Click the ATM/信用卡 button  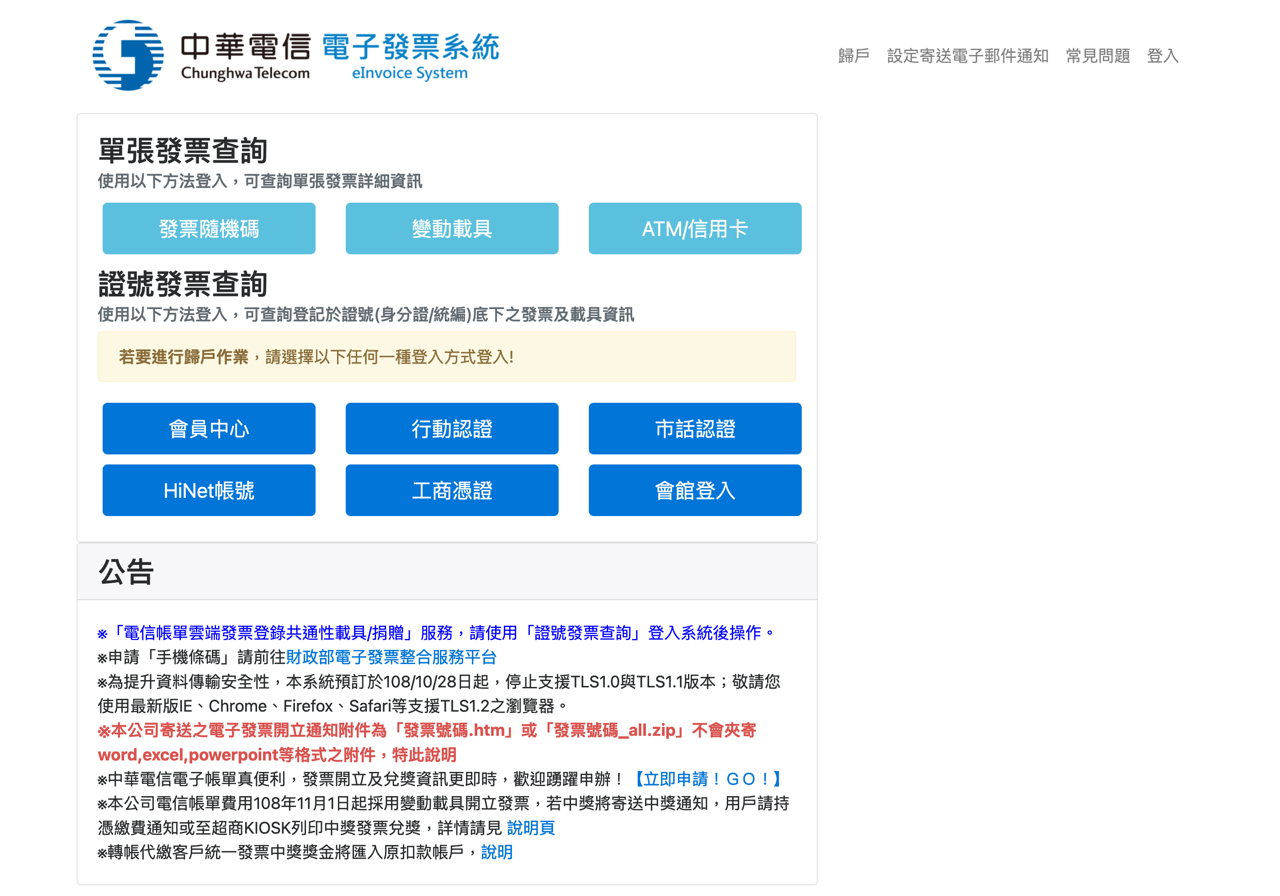(x=695, y=228)
